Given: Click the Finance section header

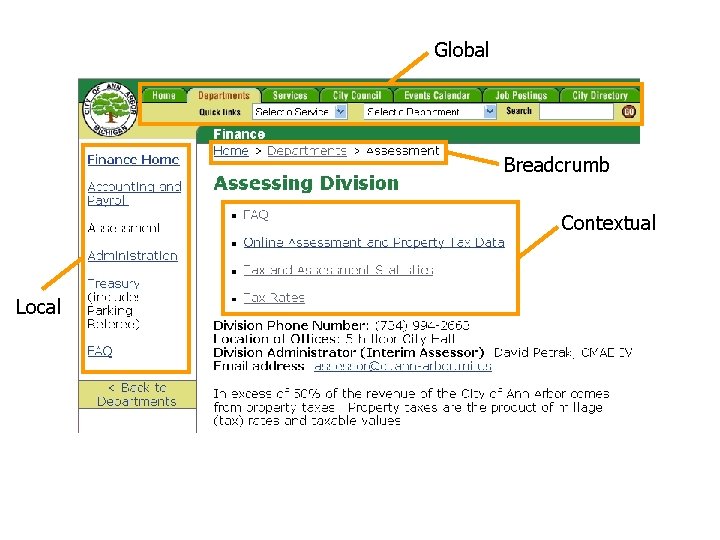Looking at the screenshot, I should (x=239, y=134).
